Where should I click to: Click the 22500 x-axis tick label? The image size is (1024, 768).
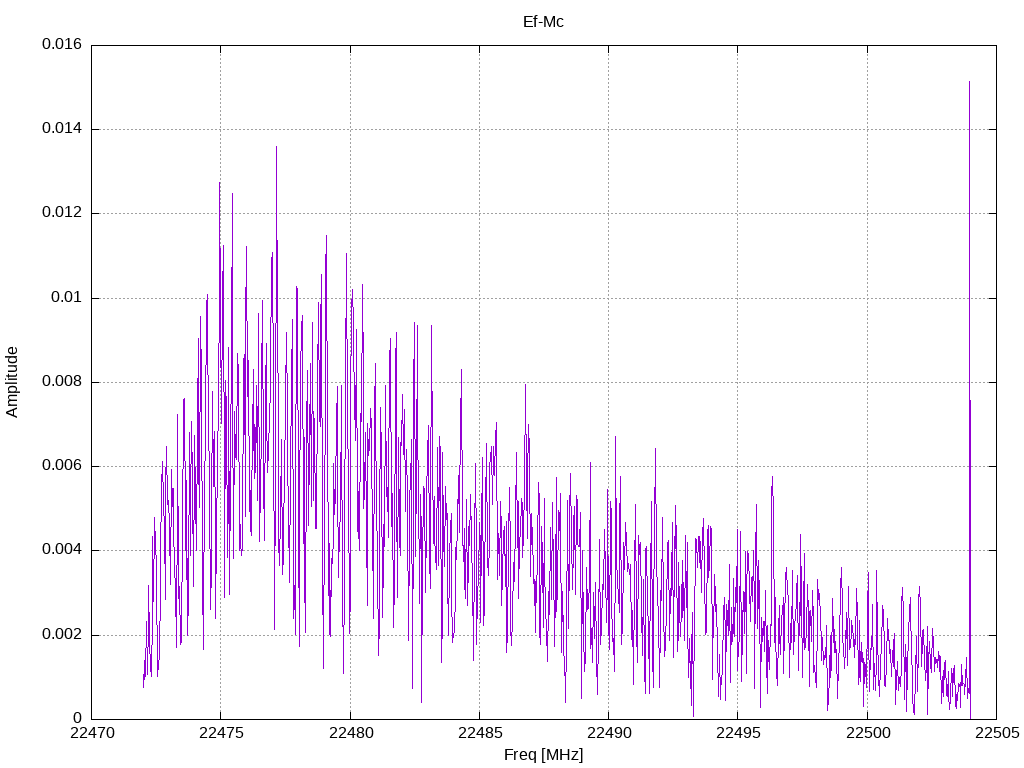click(x=867, y=733)
